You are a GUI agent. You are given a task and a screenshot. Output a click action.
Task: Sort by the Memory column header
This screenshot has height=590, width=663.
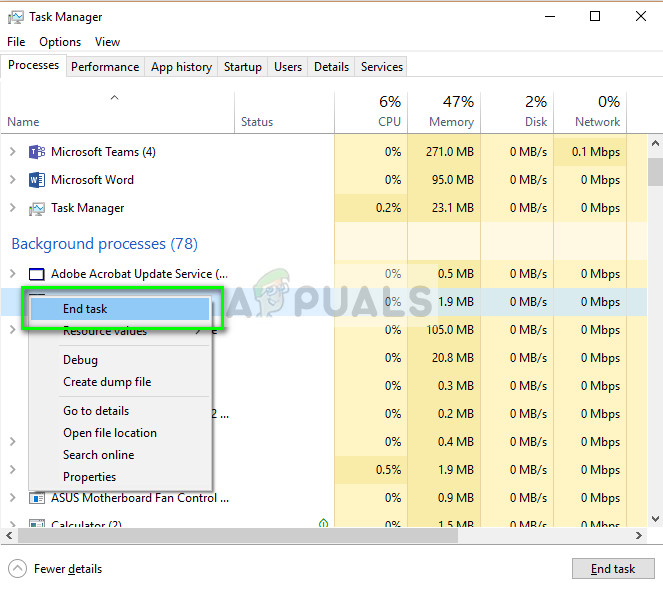click(x=444, y=113)
